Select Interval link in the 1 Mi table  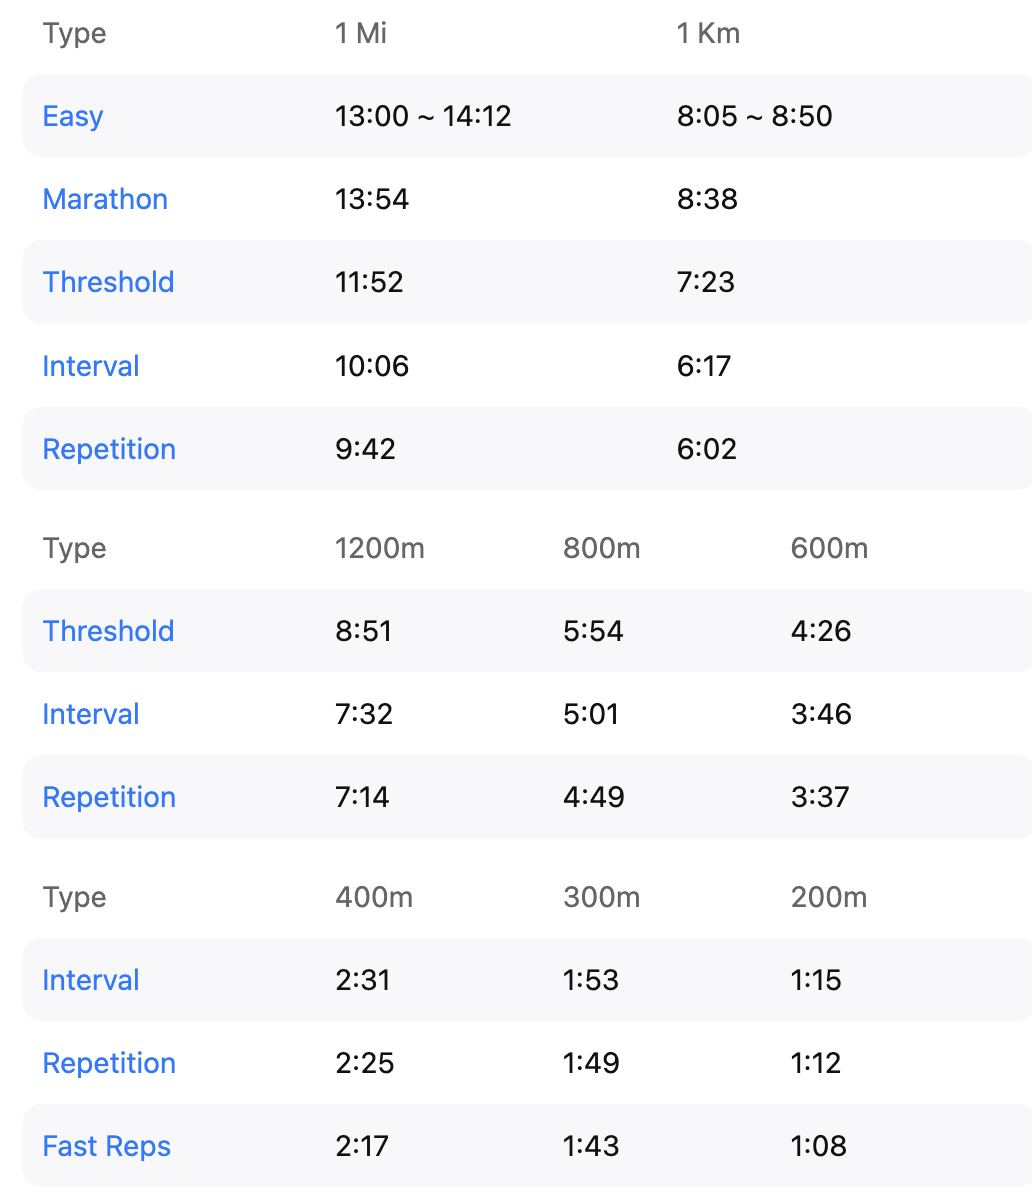[x=91, y=366]
